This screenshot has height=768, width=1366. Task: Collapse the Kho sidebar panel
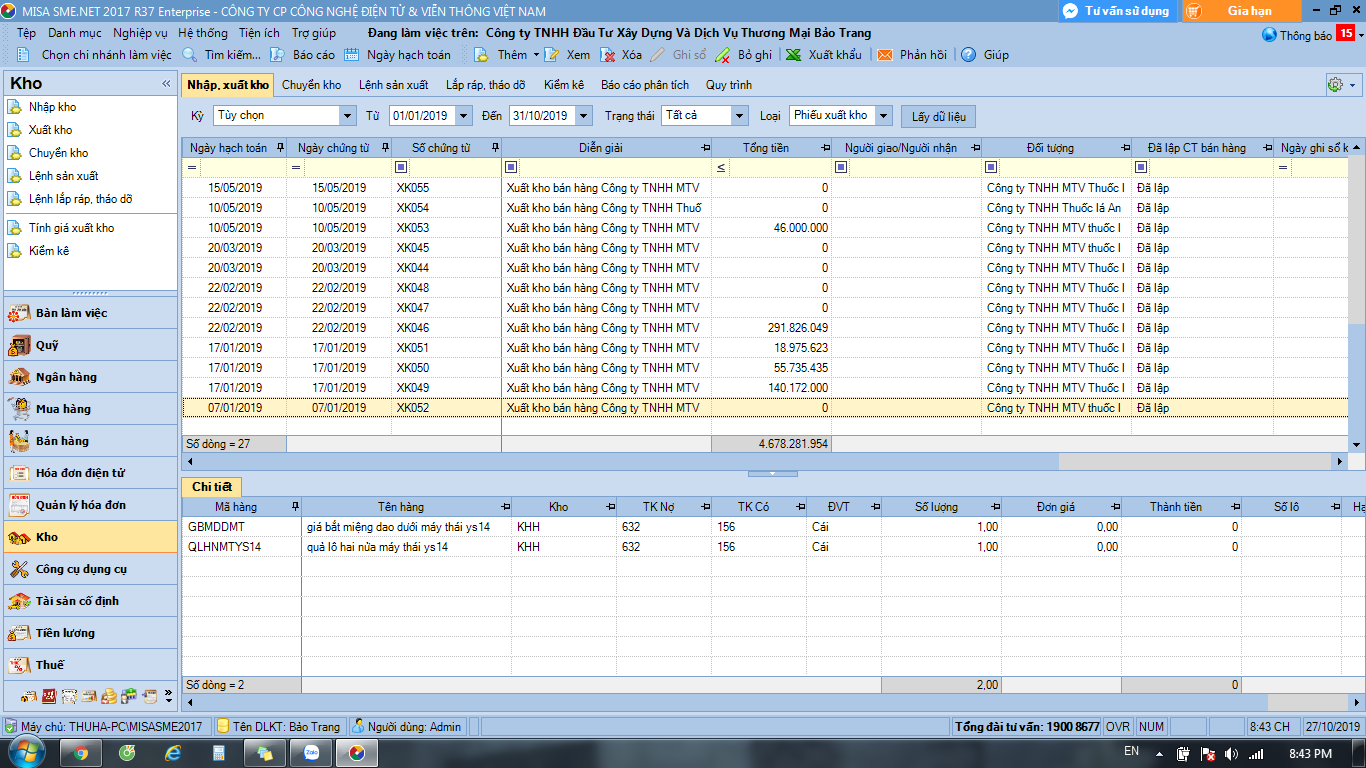(x=166, y=84)
